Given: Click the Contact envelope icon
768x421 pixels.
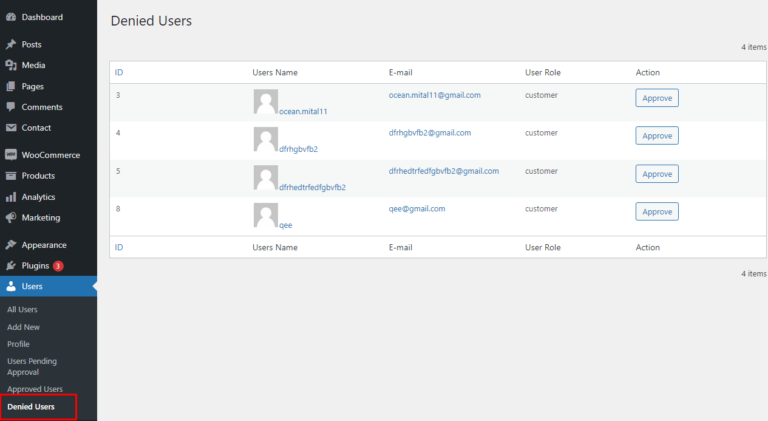Looking at the screenshot, I should 11,128.
